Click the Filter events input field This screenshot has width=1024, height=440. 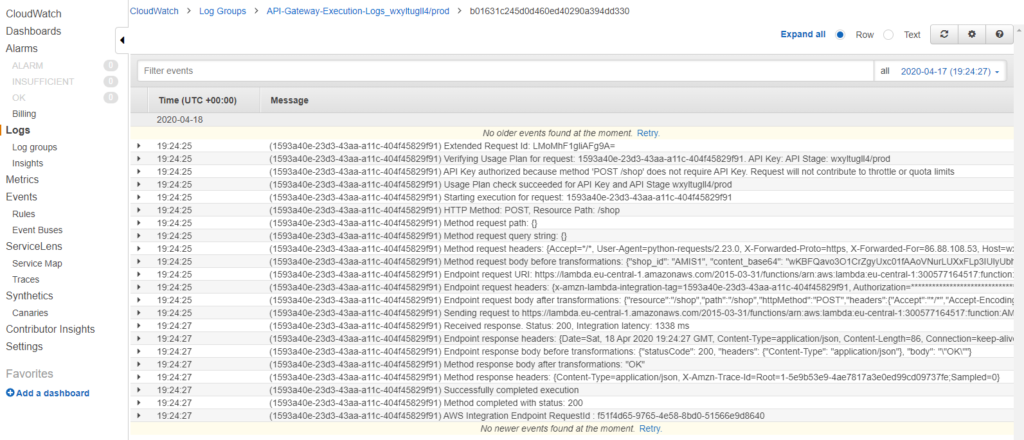pyautogui.click(x=505, y=71)
